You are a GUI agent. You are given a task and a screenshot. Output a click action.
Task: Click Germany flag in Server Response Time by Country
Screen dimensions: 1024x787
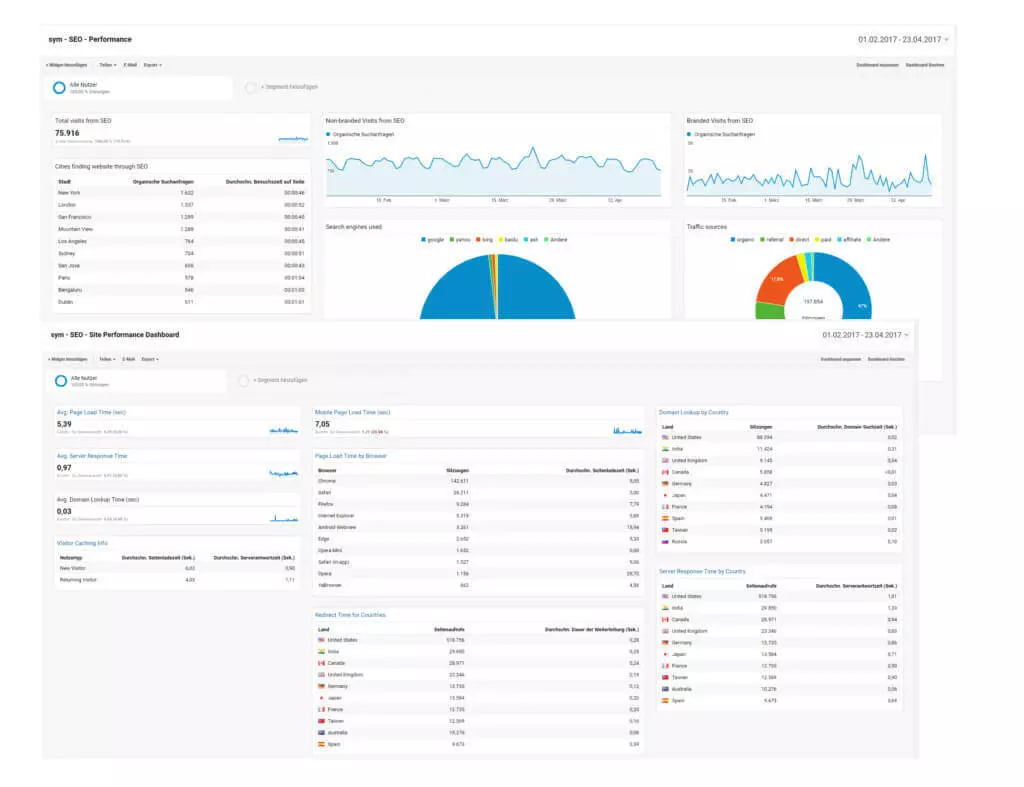click(665, 643)
